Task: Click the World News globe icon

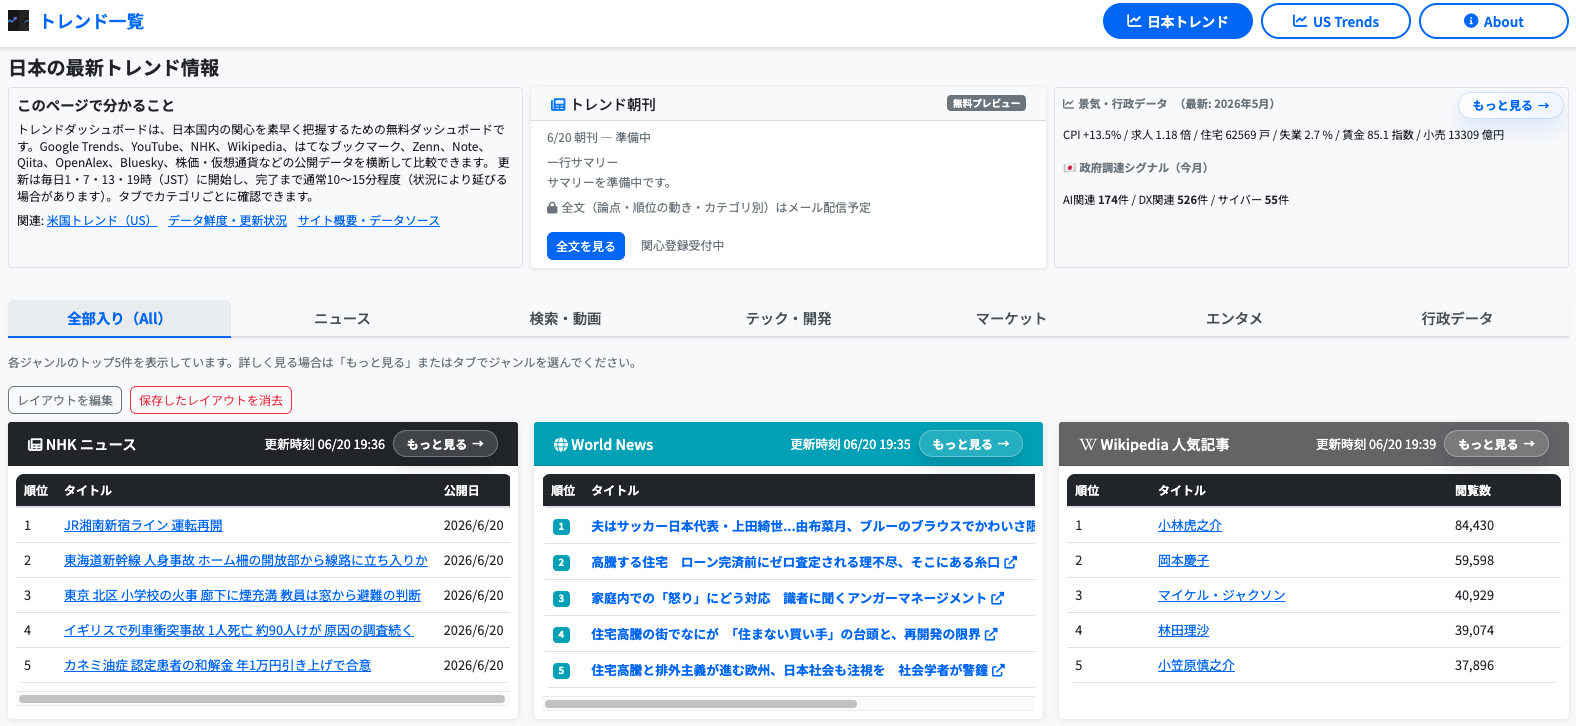Action: click(561, 445)
